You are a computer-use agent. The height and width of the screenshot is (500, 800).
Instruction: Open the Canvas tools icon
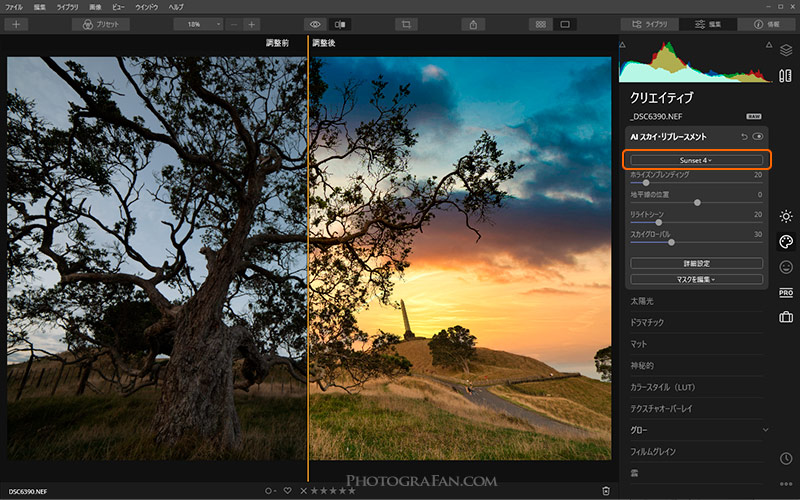(786, 76)
